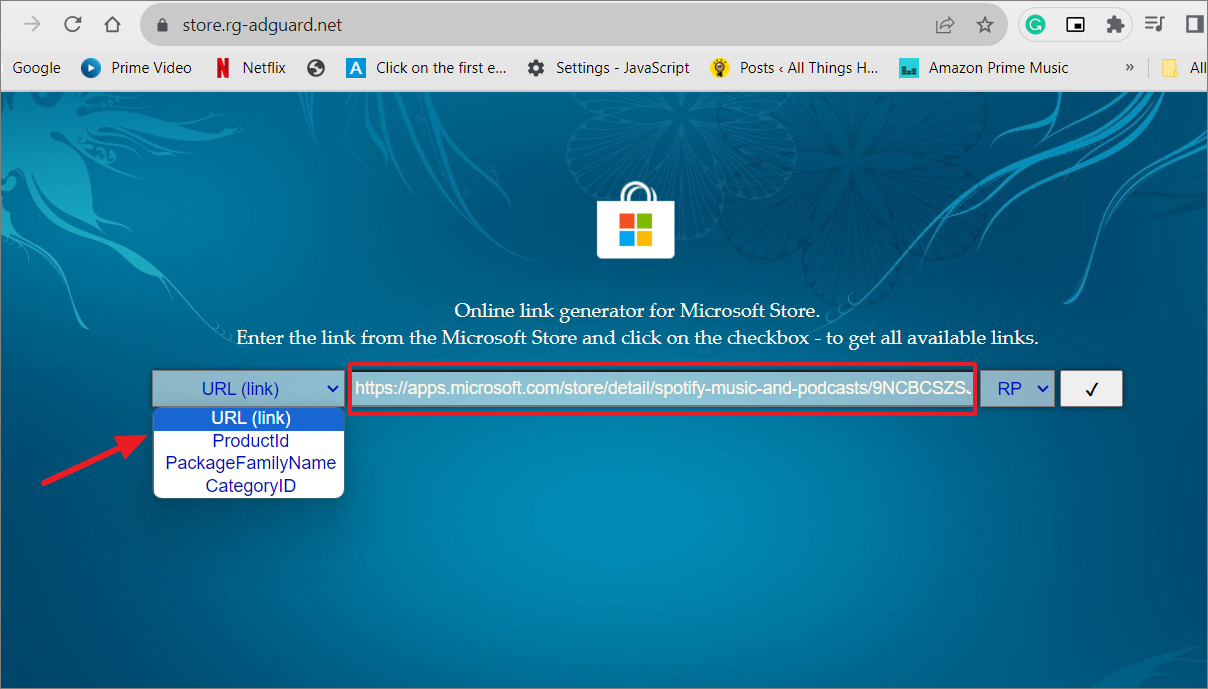Screen dimensions: 1208x689
Task: Open the bookmarks folder icon
Action: pos(1169,68)
